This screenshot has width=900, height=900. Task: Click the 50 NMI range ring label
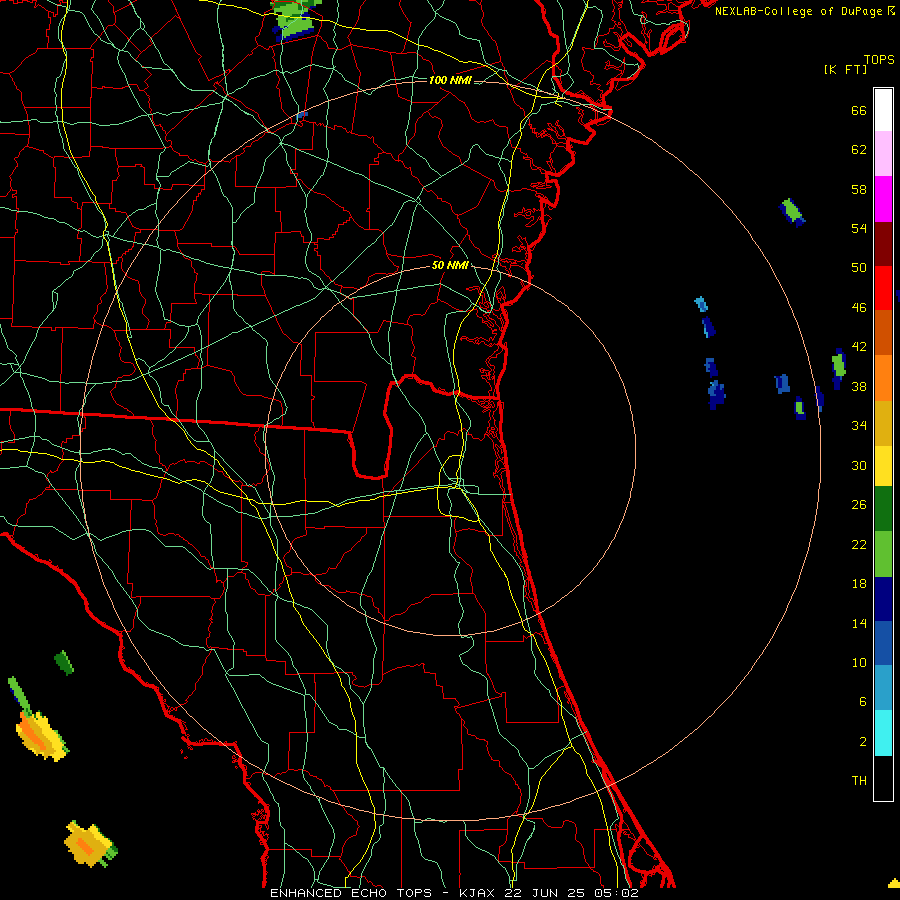pos(450,265)
